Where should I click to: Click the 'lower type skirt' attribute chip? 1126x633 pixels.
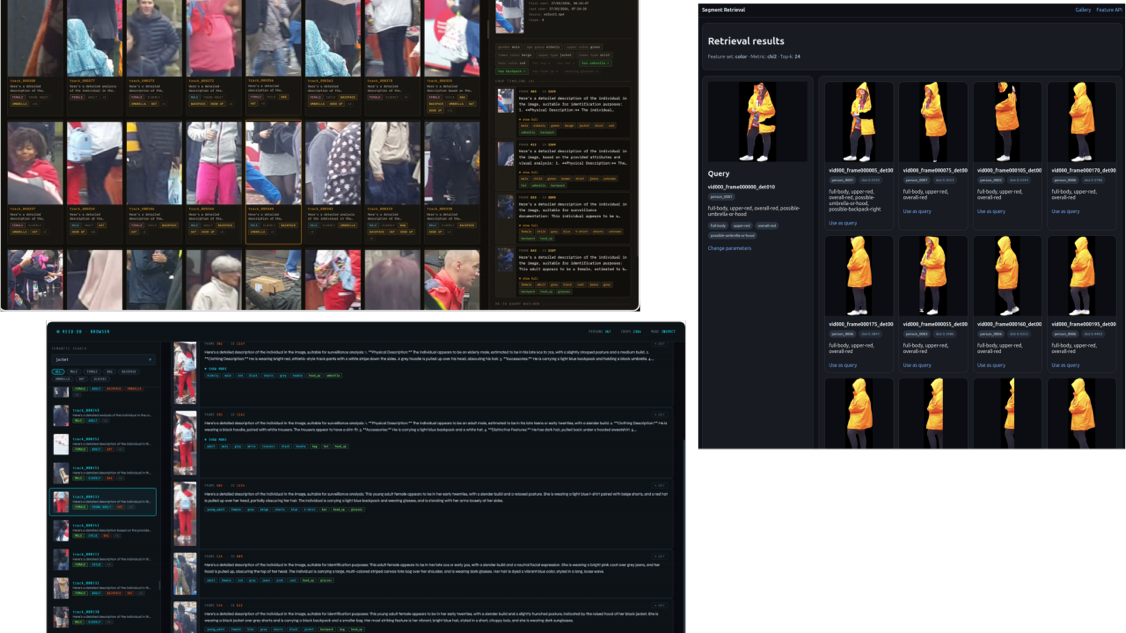click(595, 55)
